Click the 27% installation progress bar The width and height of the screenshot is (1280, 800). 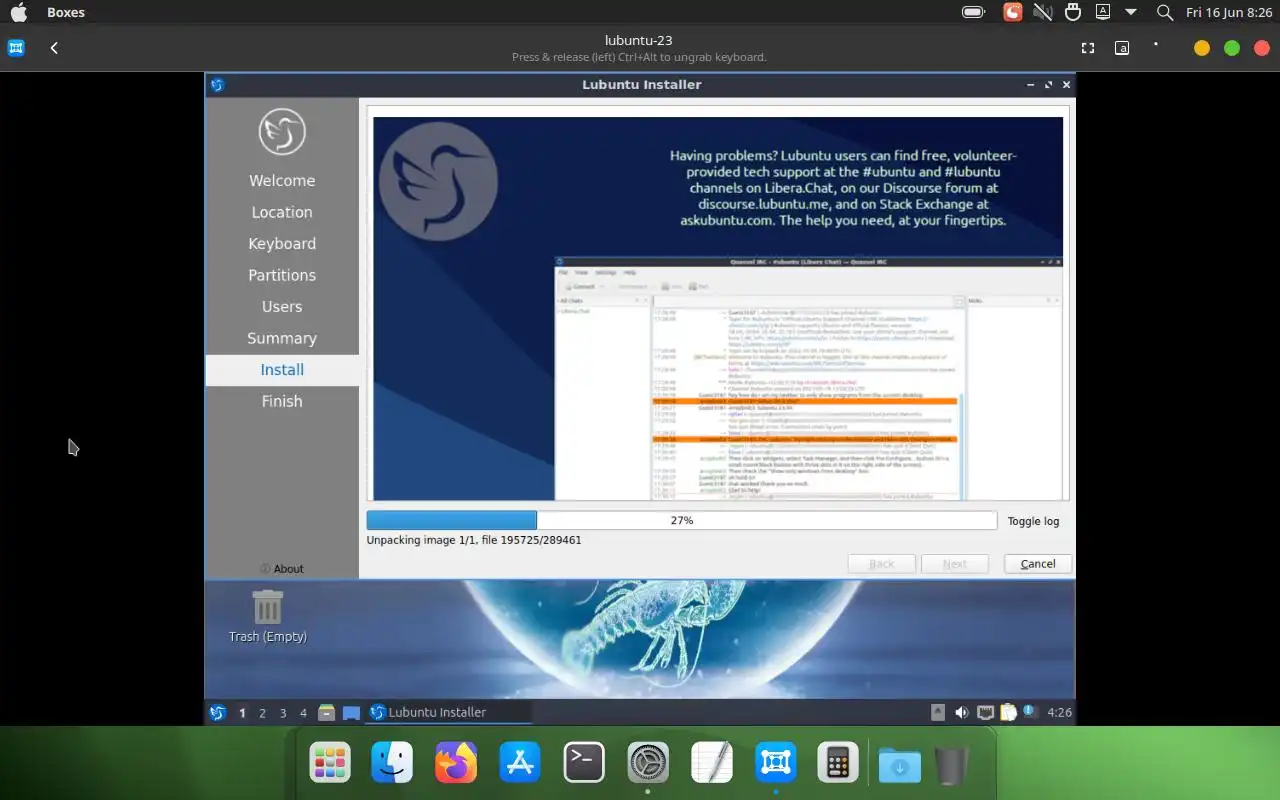tap(682, 521)
